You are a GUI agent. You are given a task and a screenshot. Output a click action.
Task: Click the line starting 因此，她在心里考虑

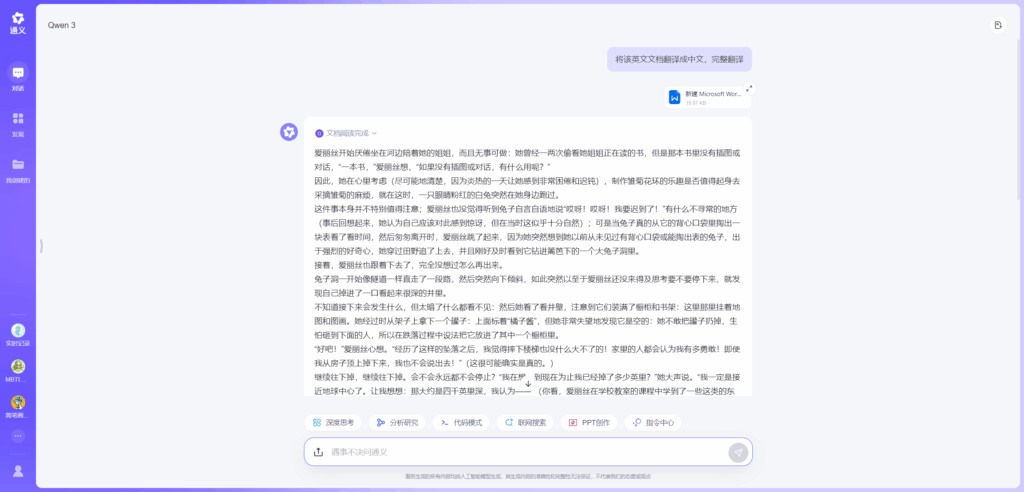528,180
